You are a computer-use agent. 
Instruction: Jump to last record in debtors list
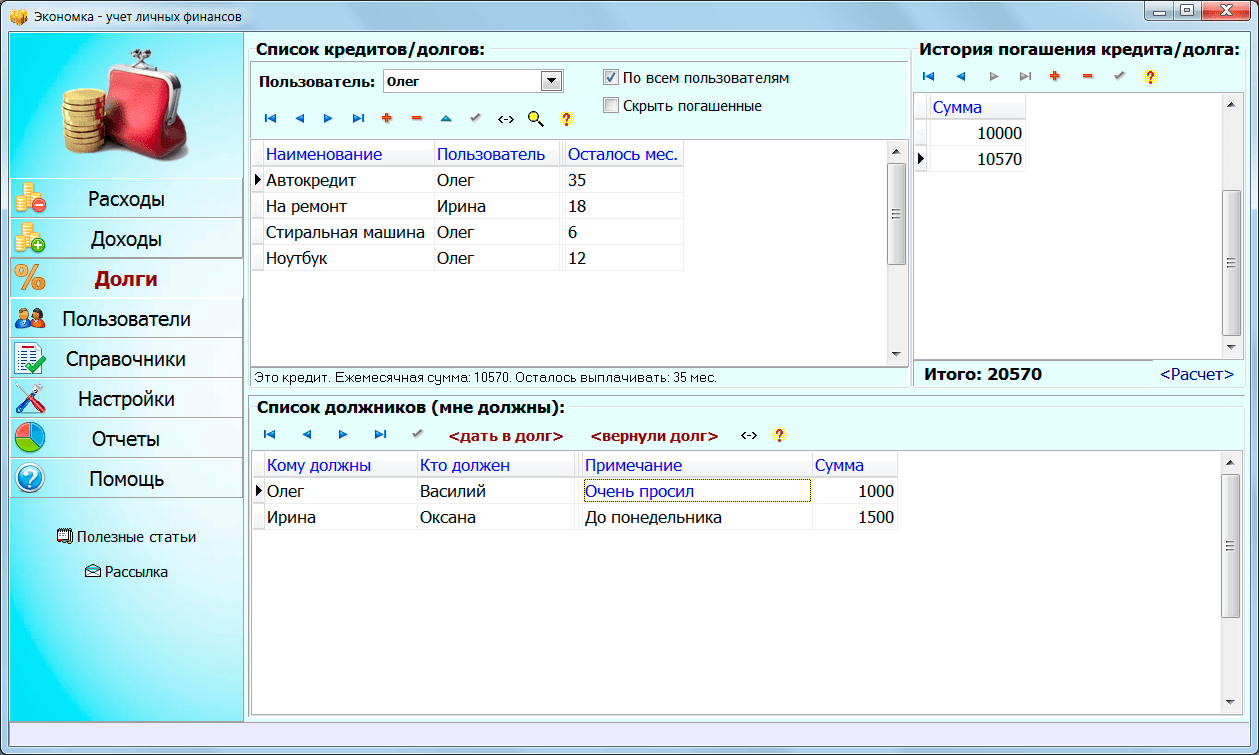(x=380, y=435)
